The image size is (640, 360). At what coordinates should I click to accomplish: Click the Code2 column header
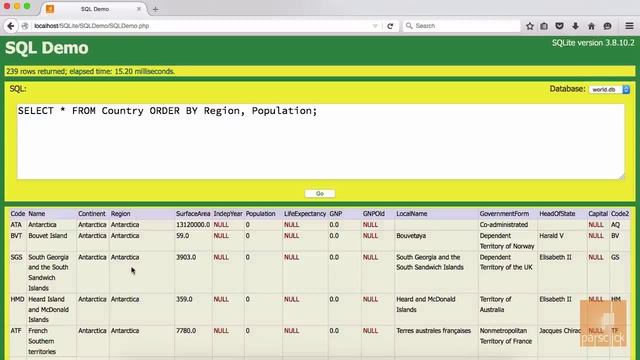click(x=620, y=213)
